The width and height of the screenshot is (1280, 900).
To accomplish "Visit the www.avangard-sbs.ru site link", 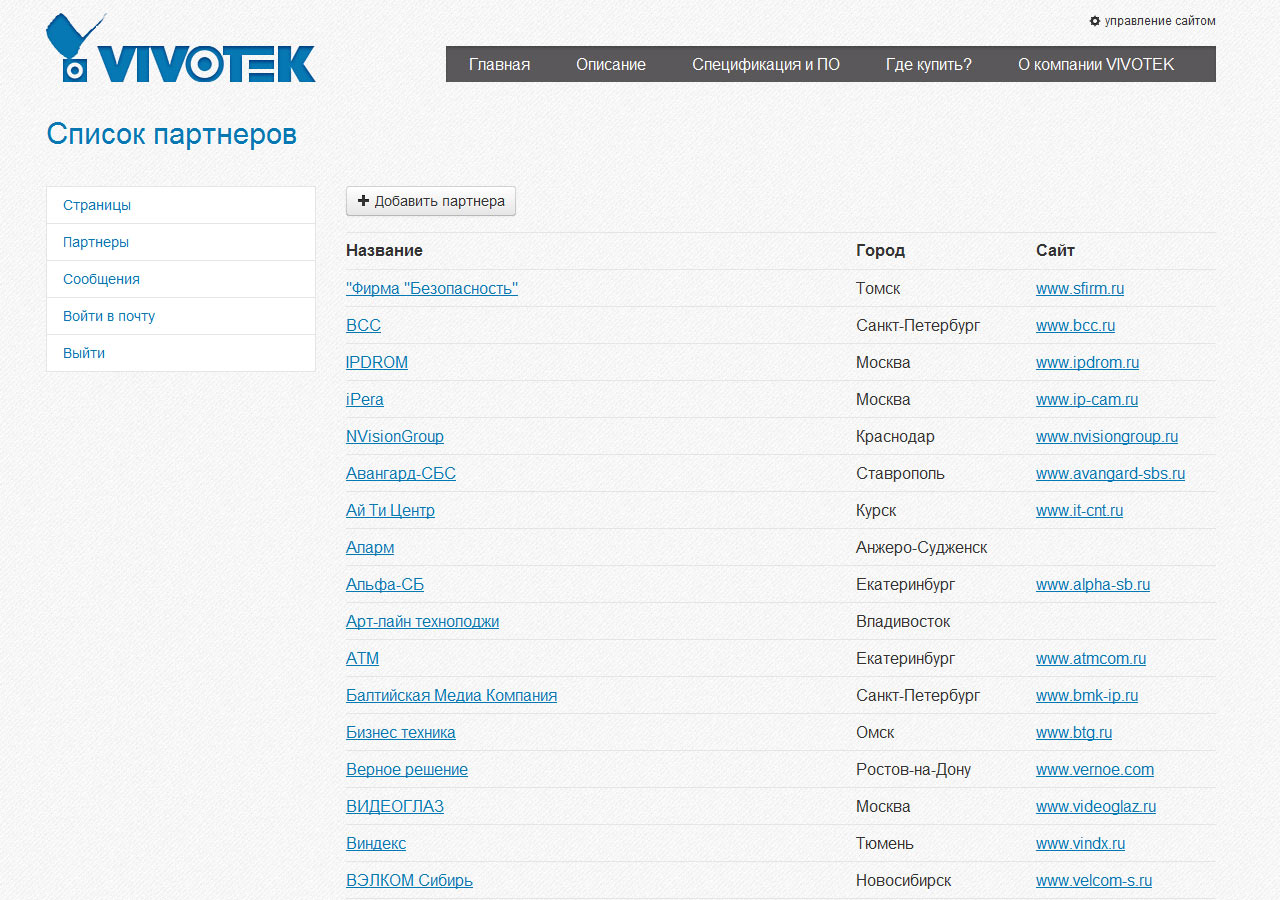I will [1110, 473].
